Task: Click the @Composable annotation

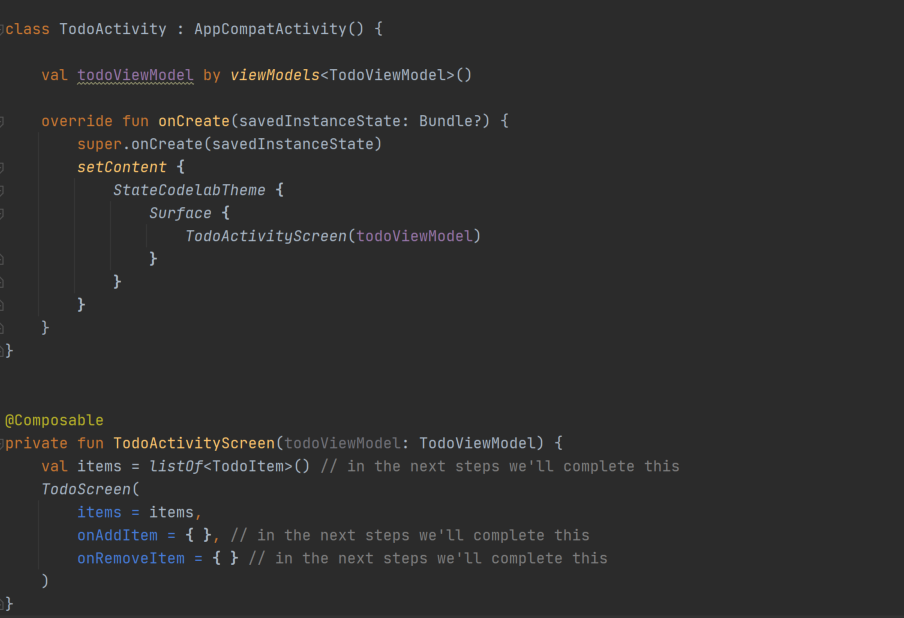Action: click(54, 420)
